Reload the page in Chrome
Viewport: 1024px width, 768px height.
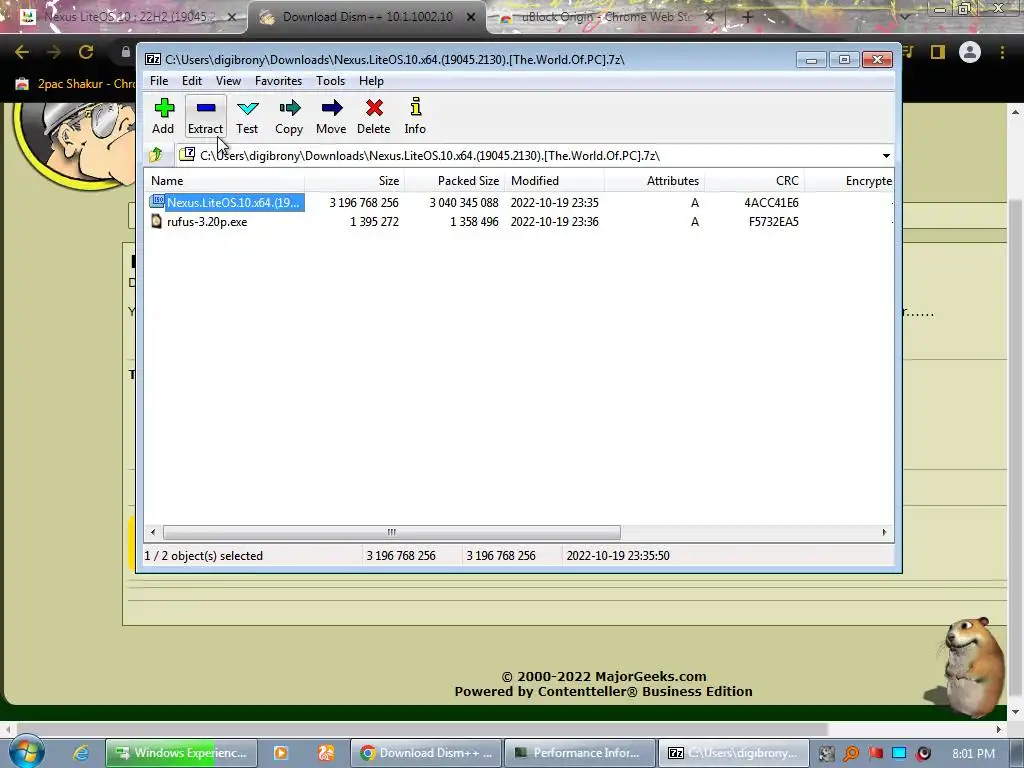pyautogui.click(x=86, y=52)
